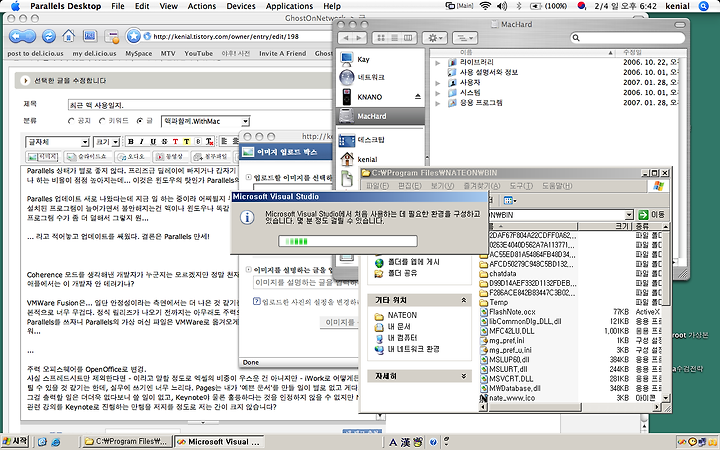Open the 도구(T) menu in Explorer
Viewport: 720px width, 450px height.
pos(521,186)
